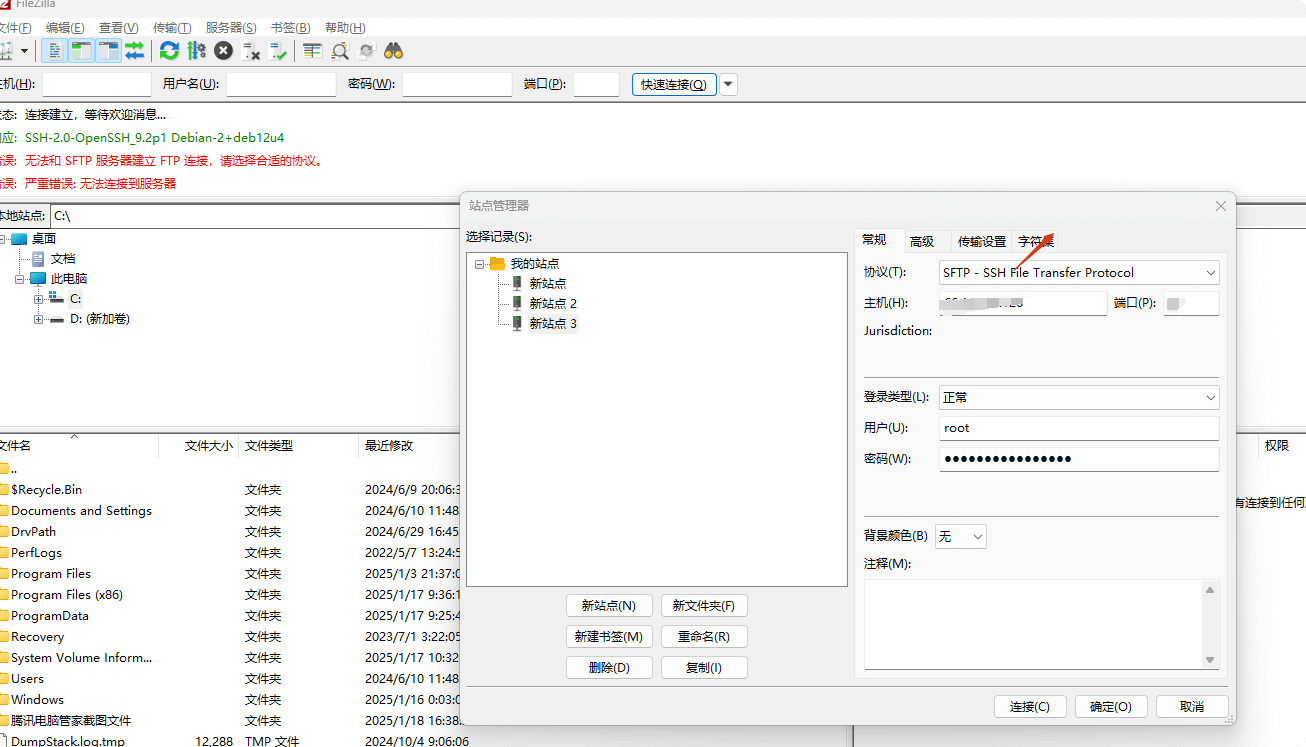Toggle the remote directory tree icon
This screenshot has width=1306, height=747.
tap(108, 51)
